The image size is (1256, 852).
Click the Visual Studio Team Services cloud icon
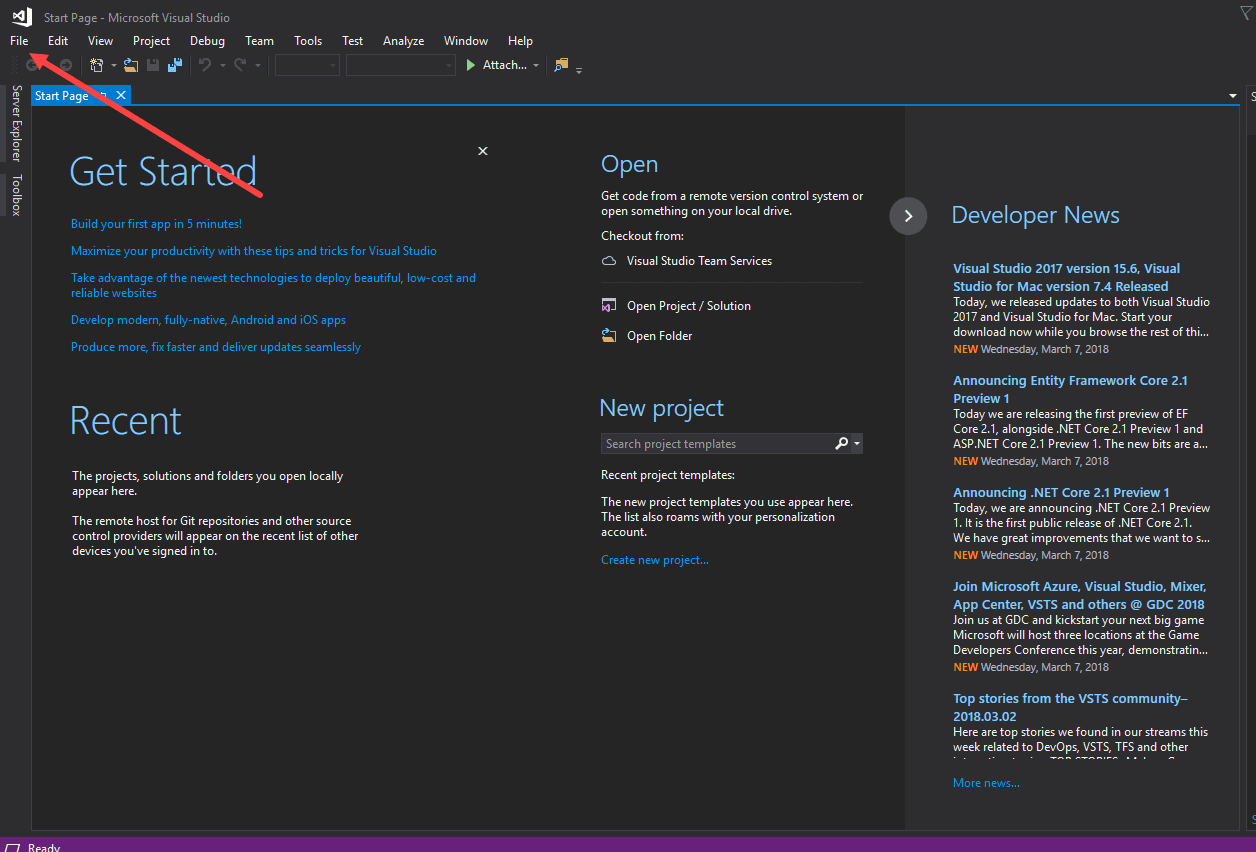608,260
